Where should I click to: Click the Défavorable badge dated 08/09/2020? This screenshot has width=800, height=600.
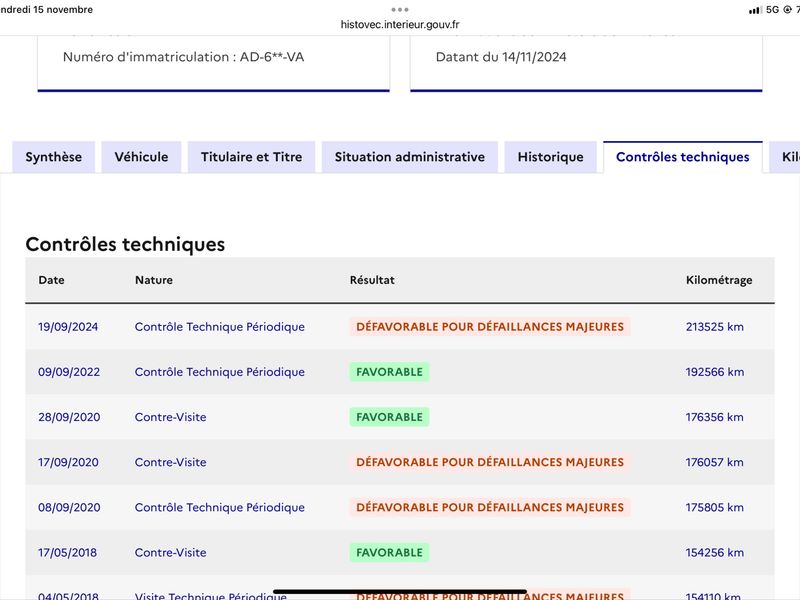point(490,508)
